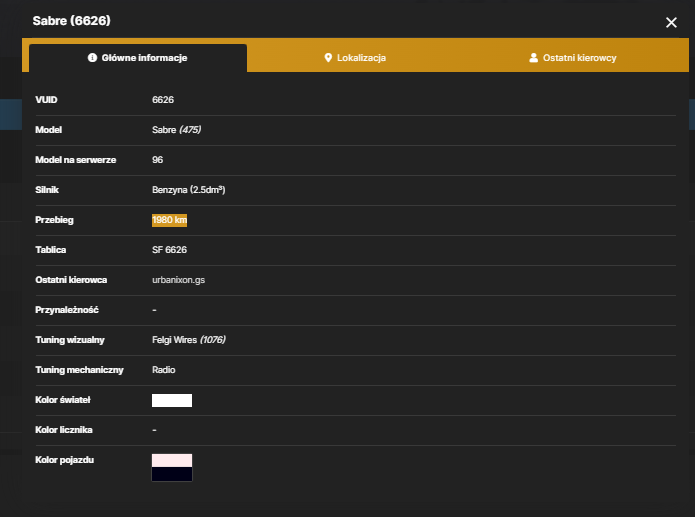Click the pink Kolor pojazdu swatch

point(172,460)
